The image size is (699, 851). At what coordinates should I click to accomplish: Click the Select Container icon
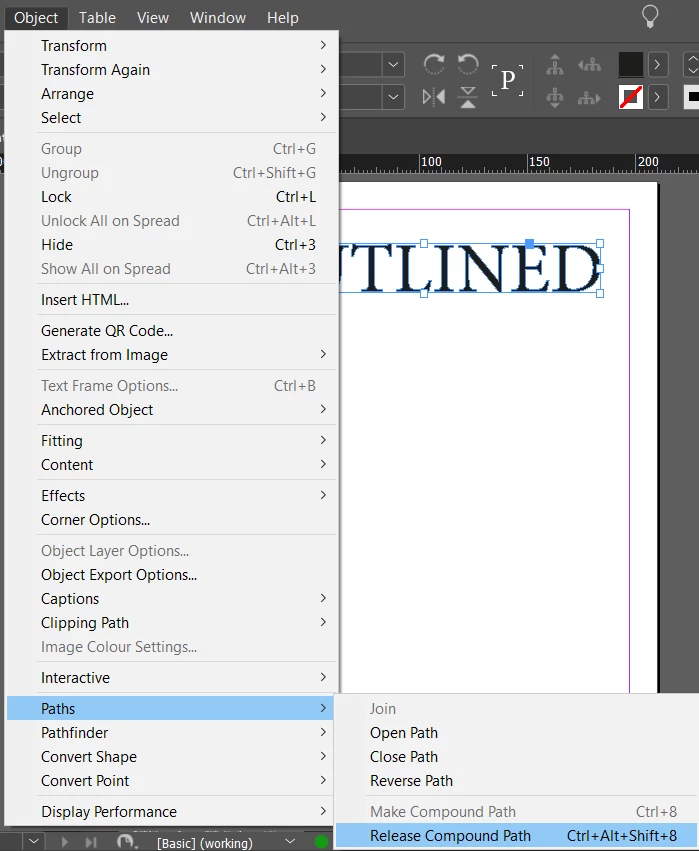pyautogui.click(x=555, y=65)
